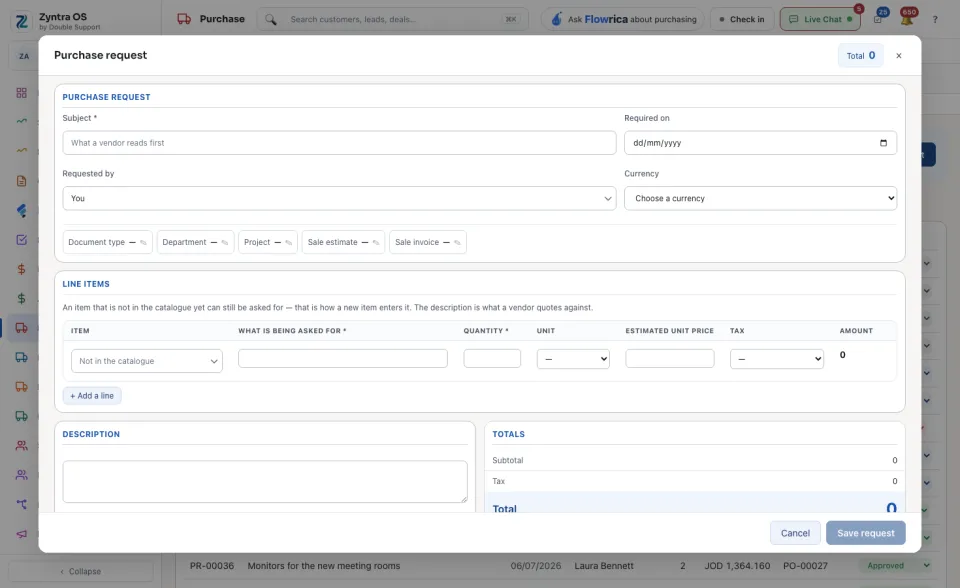Edit Document type with its pencil icon
960x588 pixels.
click(x=143, y=243)
